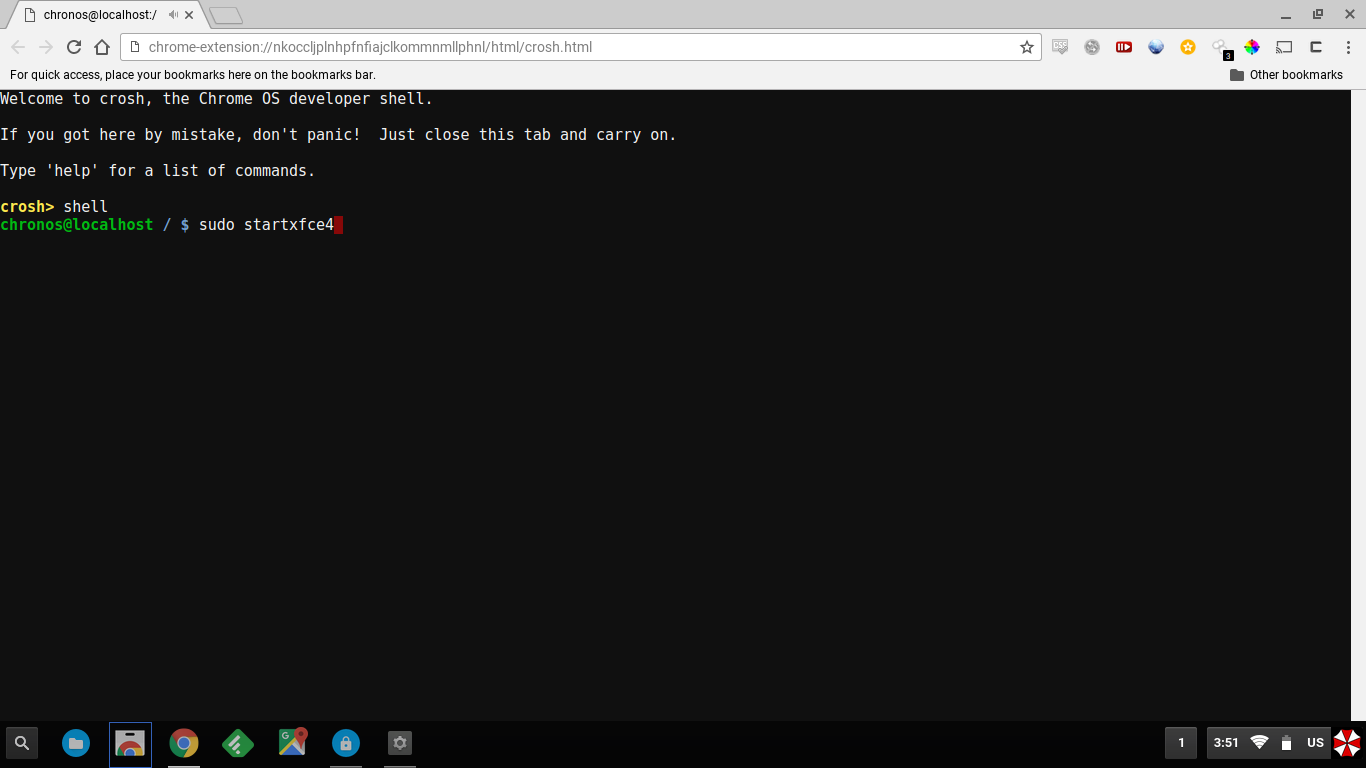
Task: Click the "Type 'help'" line
Action: point(157,171)
